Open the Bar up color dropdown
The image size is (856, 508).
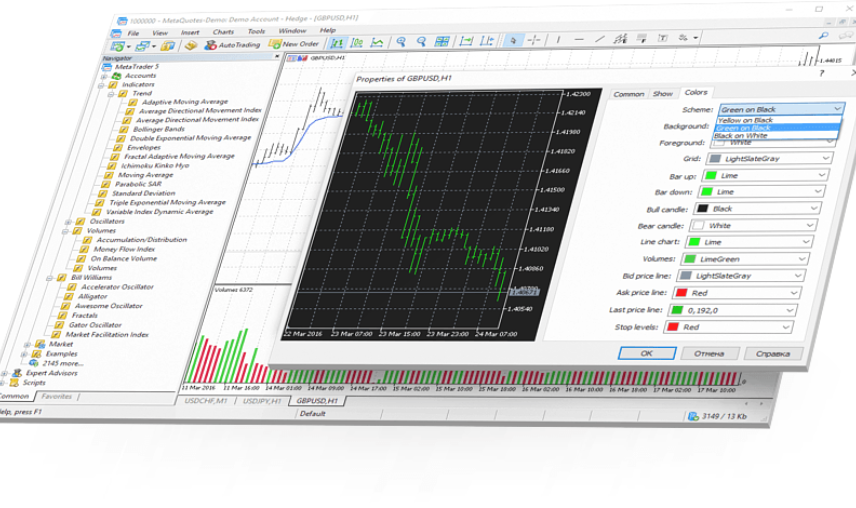[764, 175]
